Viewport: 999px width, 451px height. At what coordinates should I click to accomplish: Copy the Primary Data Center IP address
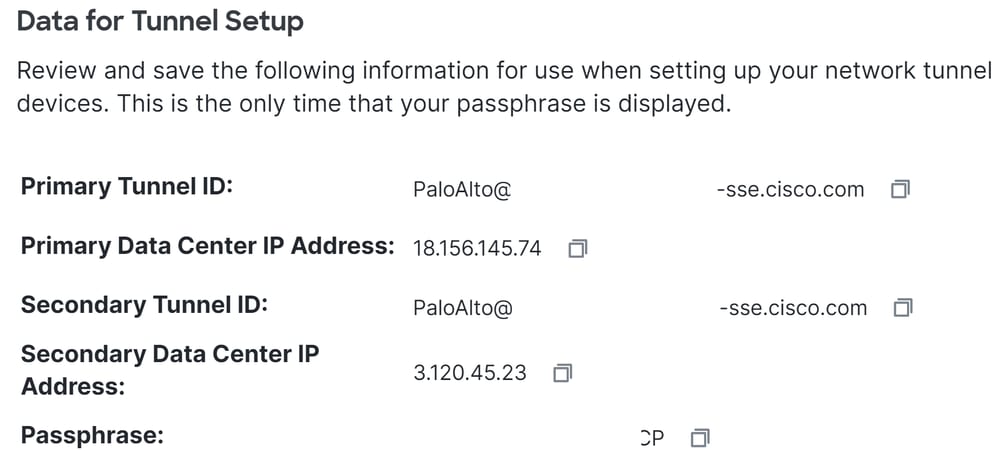tap(577, 248)
